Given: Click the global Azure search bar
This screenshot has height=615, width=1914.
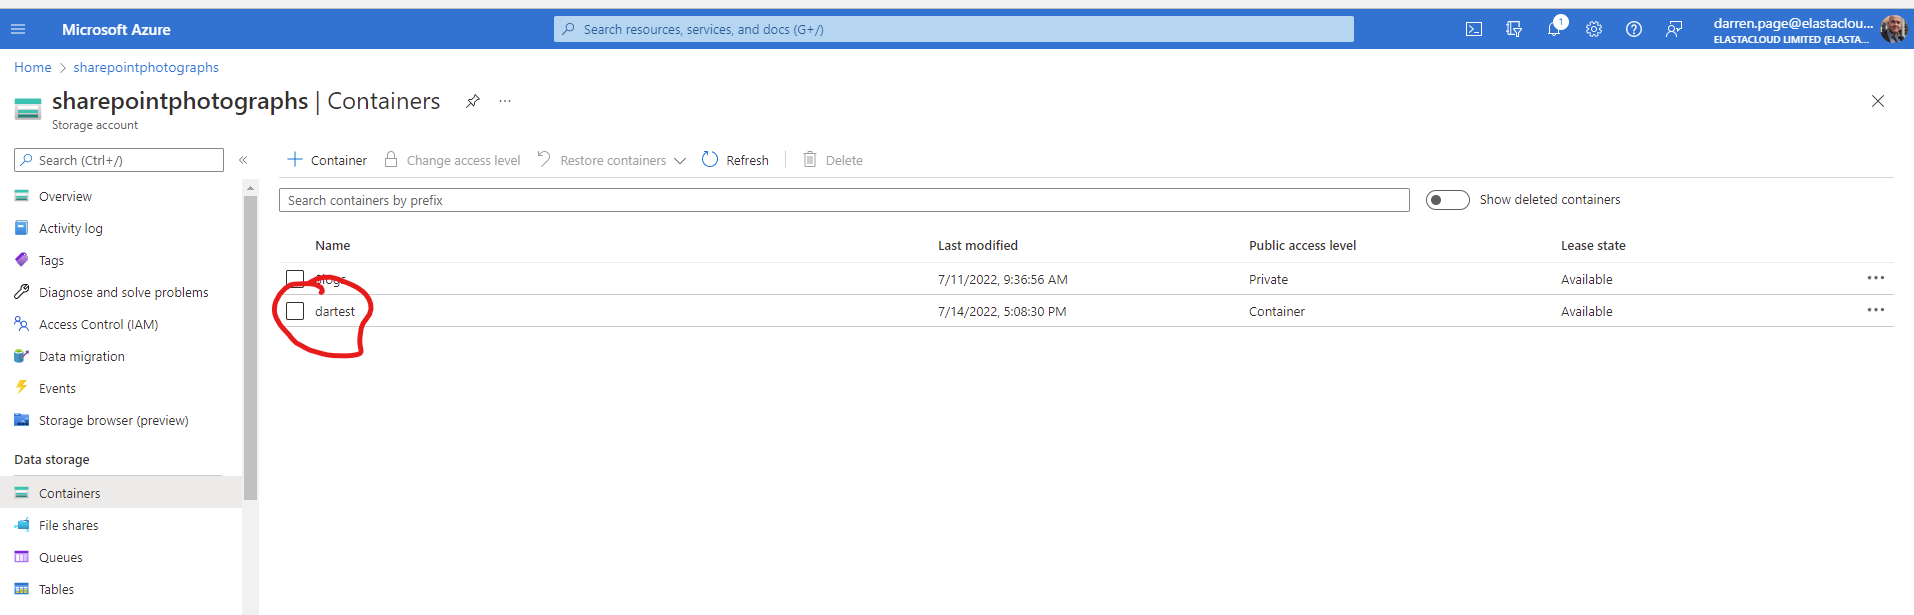Looking at the screenshot, I should tap(954, 29).
